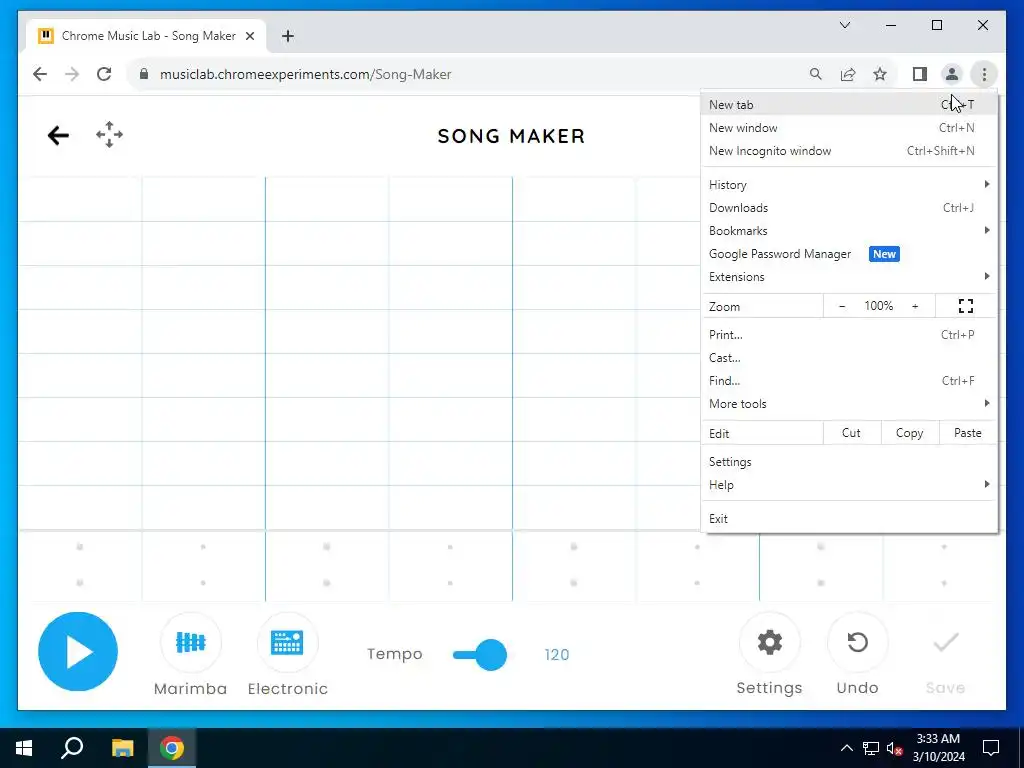
Task: Bookmark this page with star icon
Action: point(880,74)
